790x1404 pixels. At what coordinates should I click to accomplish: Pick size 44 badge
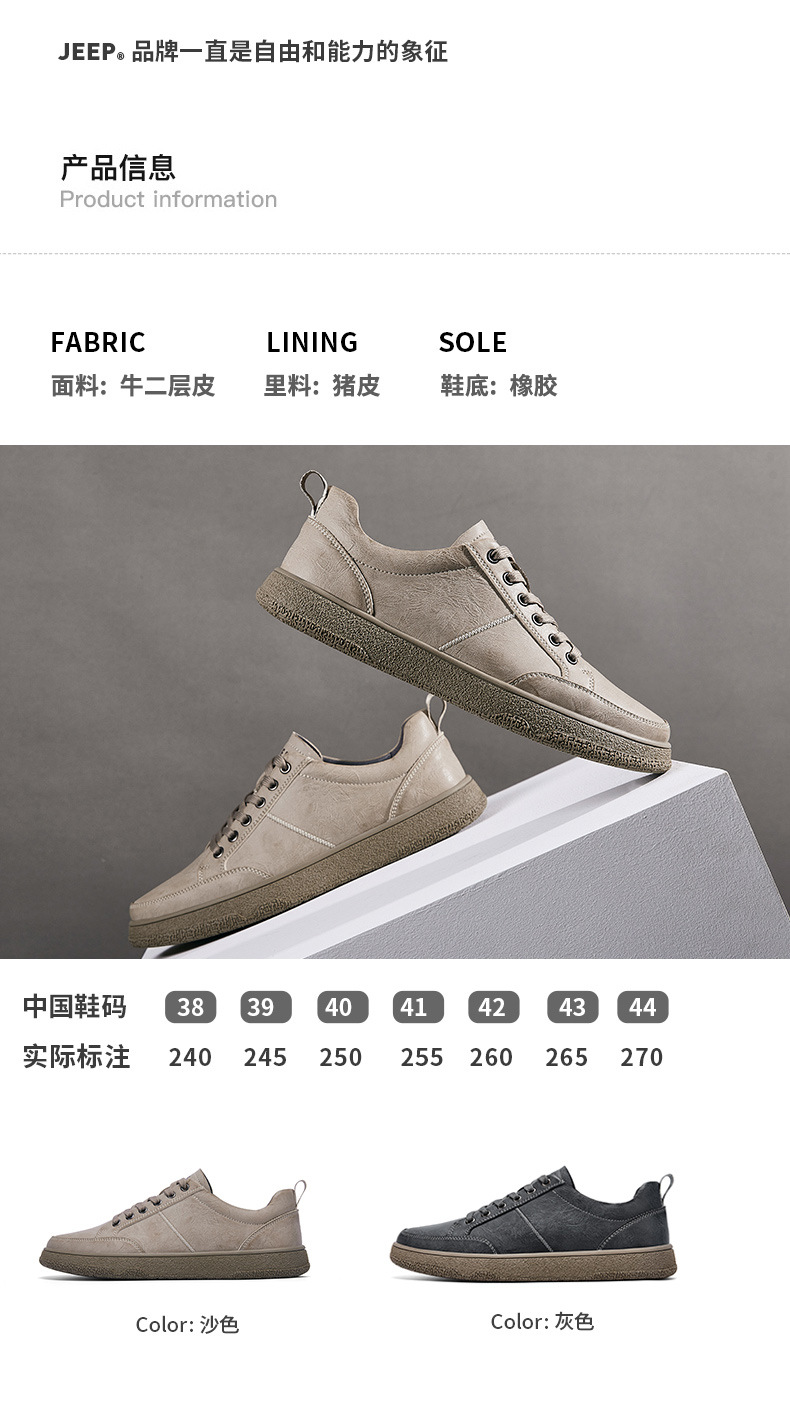(643, 1007)
